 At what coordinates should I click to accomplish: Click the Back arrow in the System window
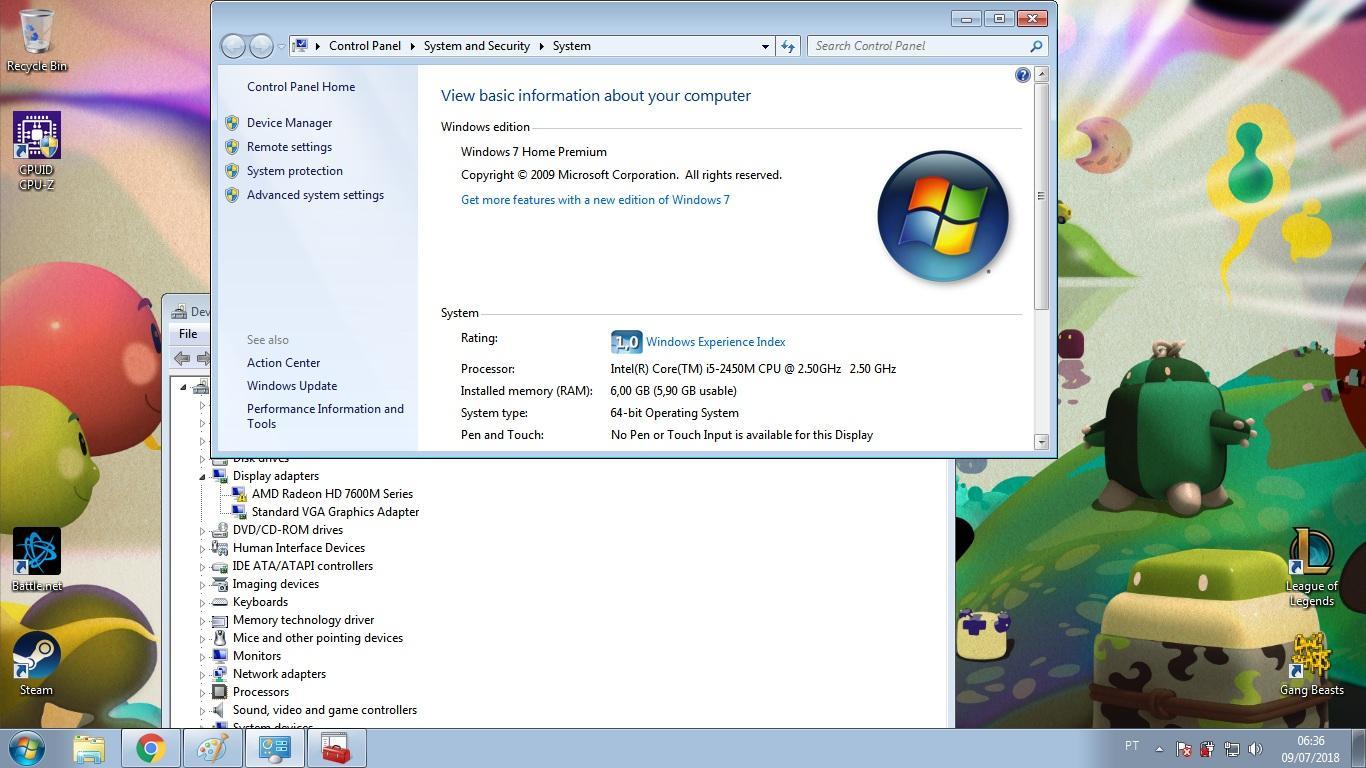(233, 46)
